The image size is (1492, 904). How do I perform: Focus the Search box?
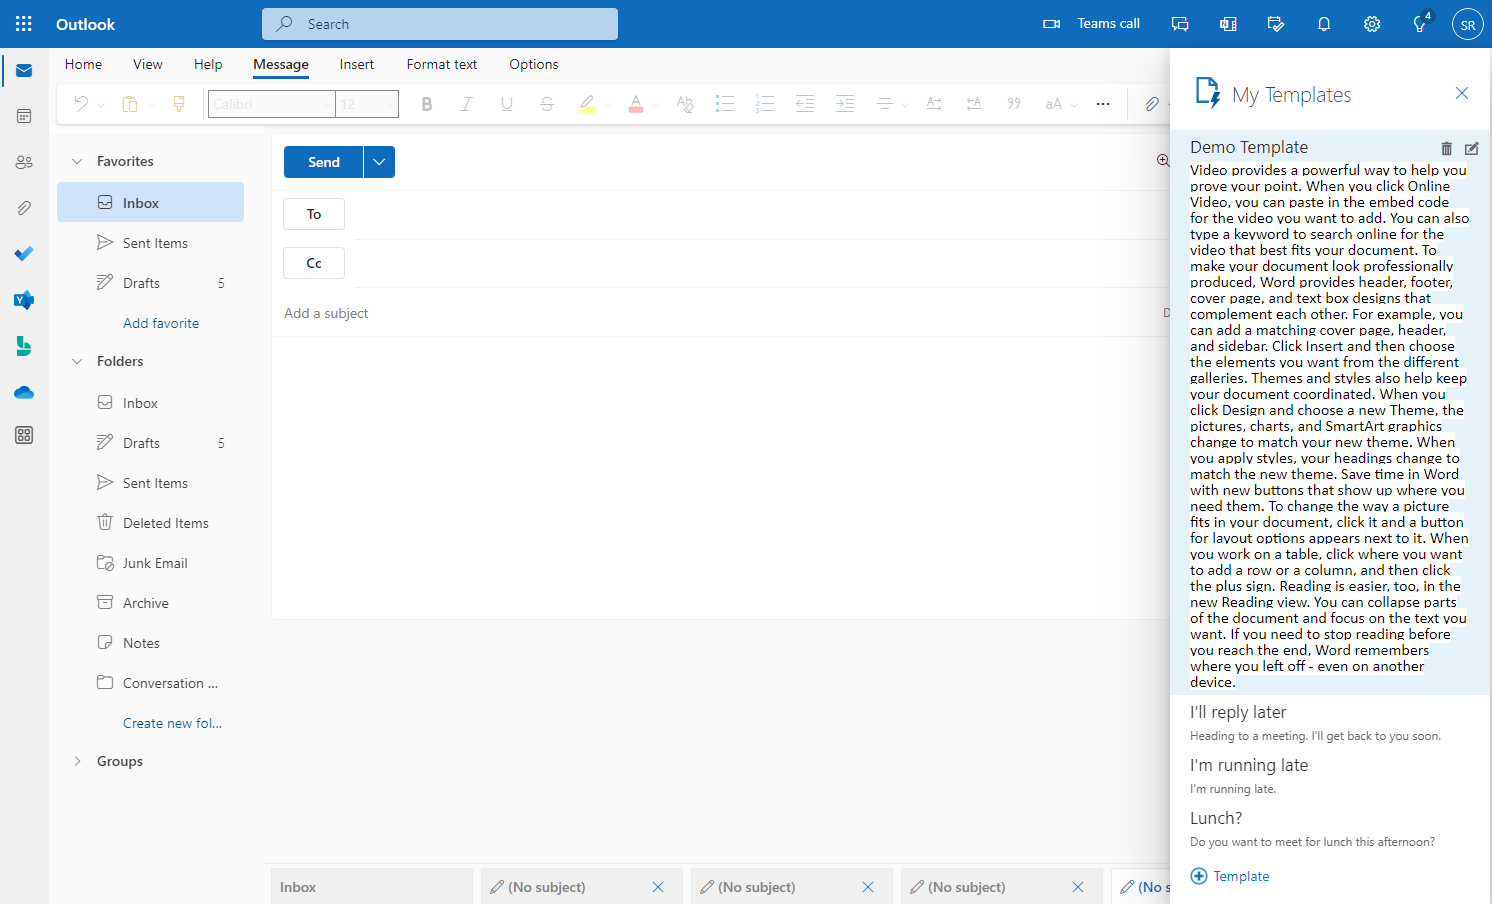(x=440, y=24)
